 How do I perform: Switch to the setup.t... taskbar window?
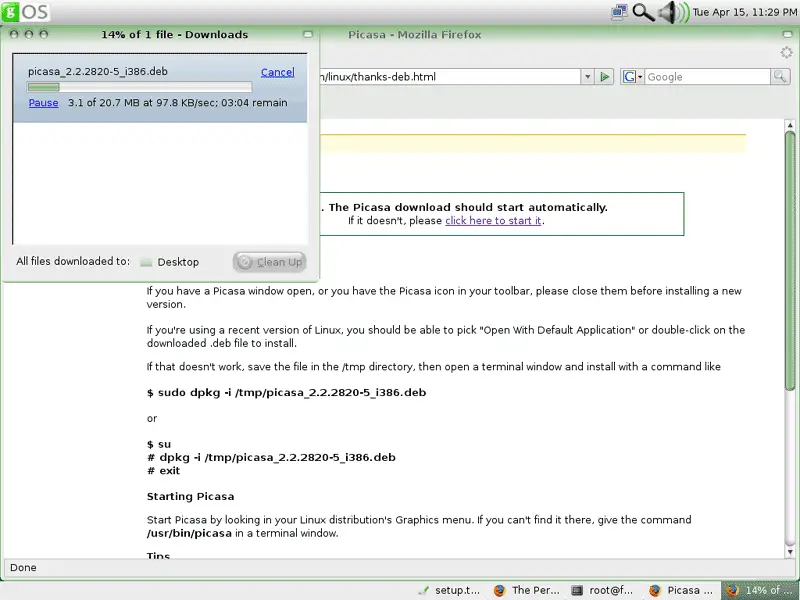click(450, 590)
